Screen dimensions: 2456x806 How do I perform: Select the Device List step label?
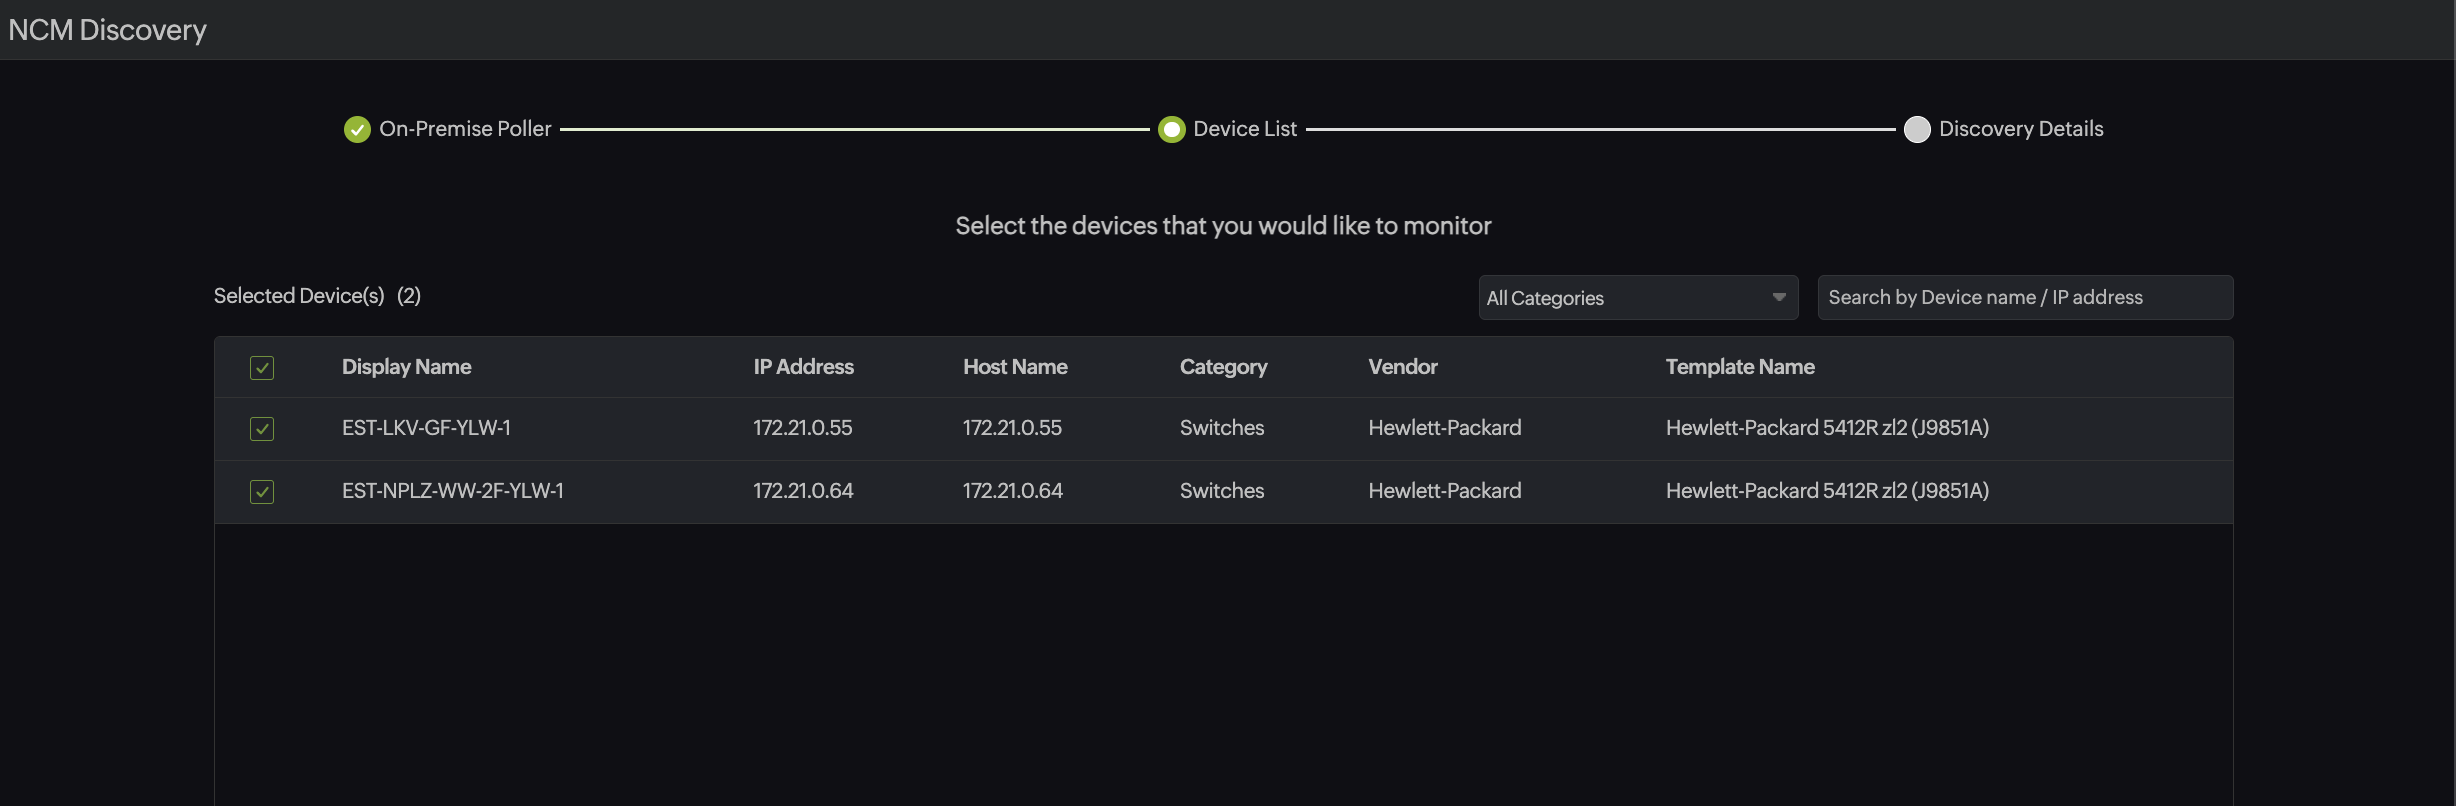coord(1244,129)
